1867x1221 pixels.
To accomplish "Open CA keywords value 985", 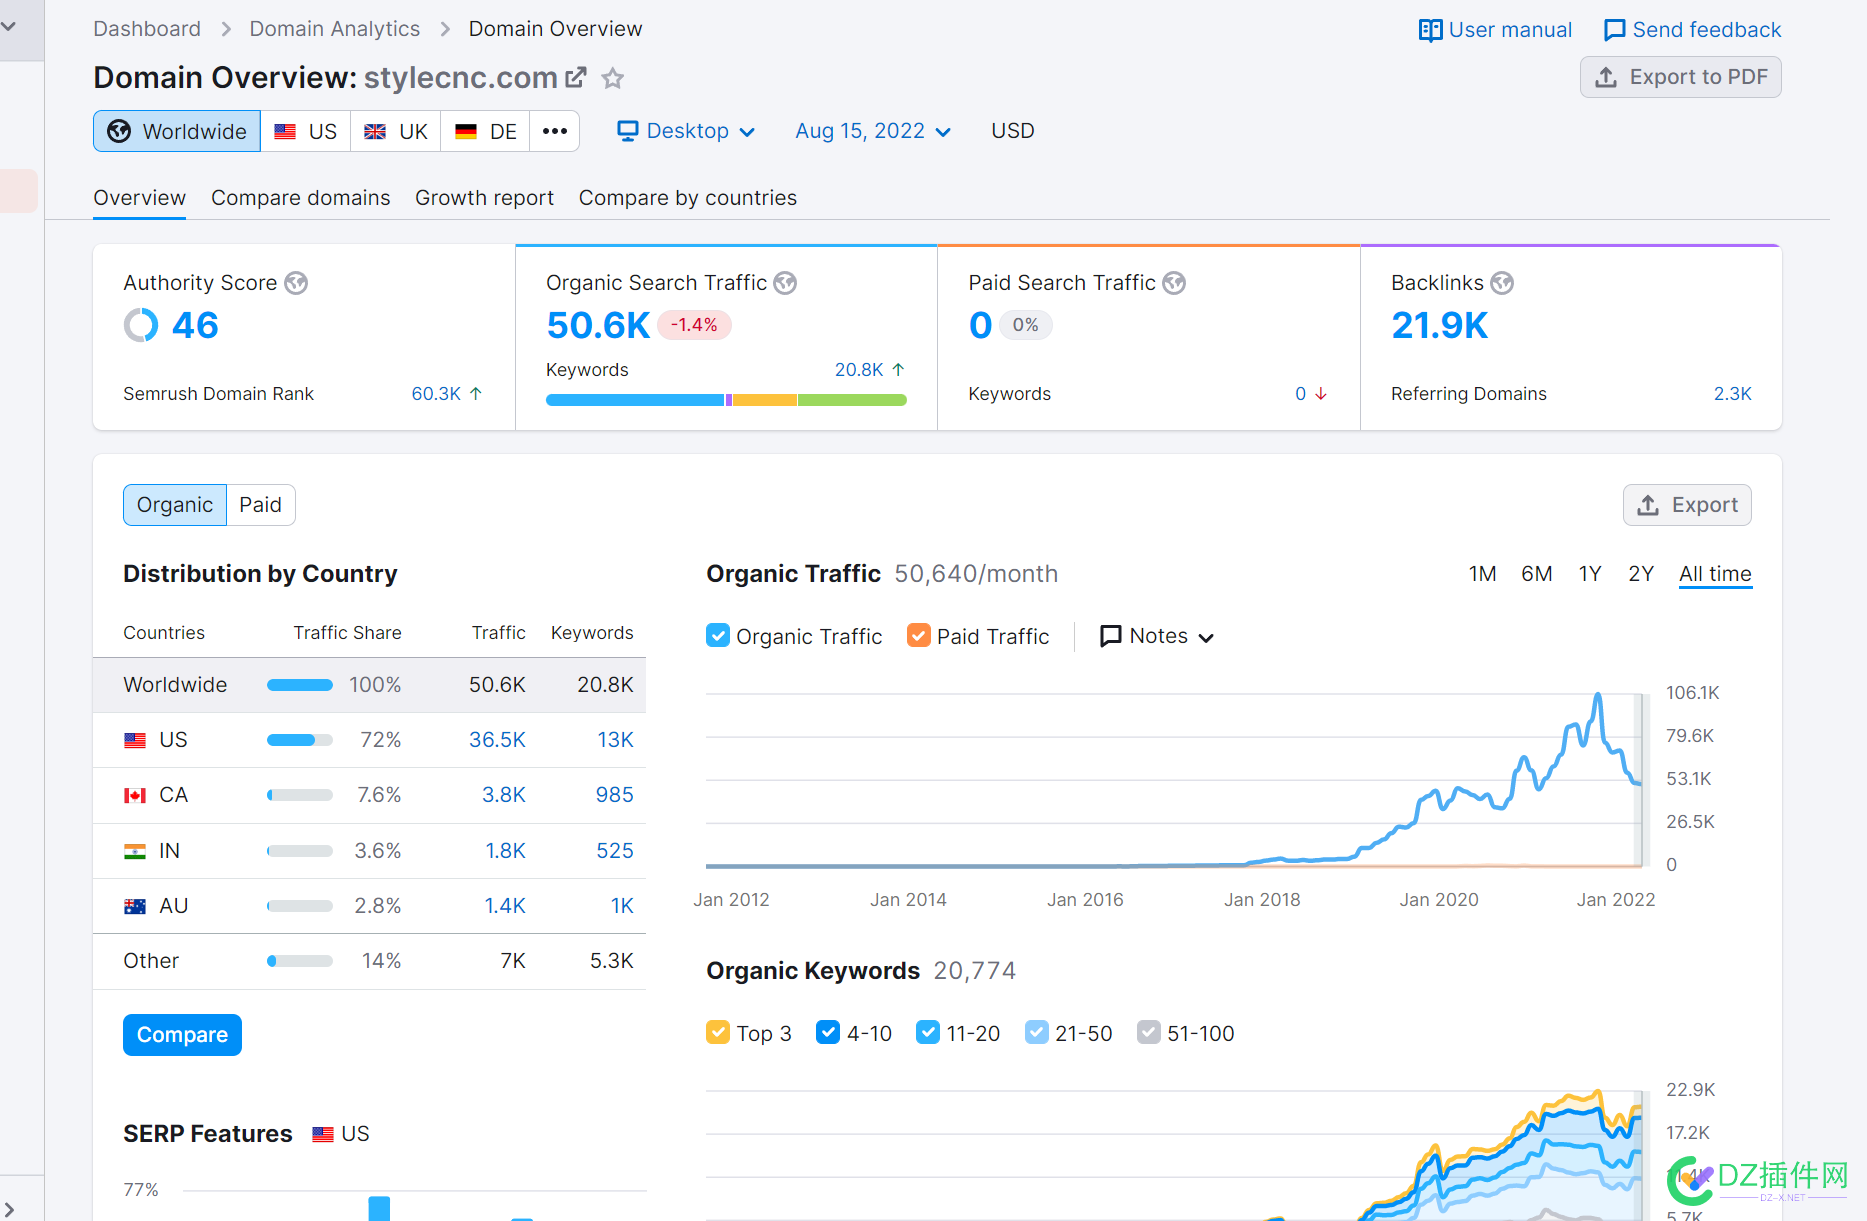I will (x=615, y=795).
